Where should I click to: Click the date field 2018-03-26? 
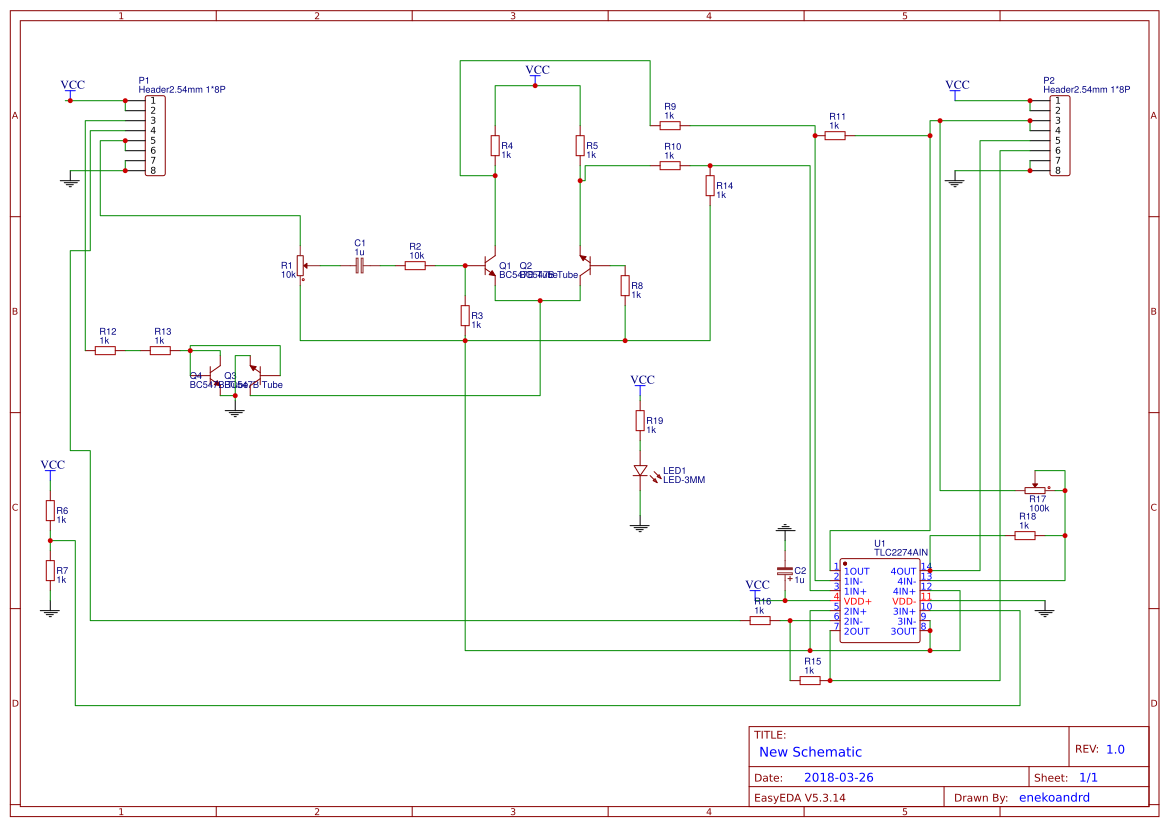coord(838,777)
